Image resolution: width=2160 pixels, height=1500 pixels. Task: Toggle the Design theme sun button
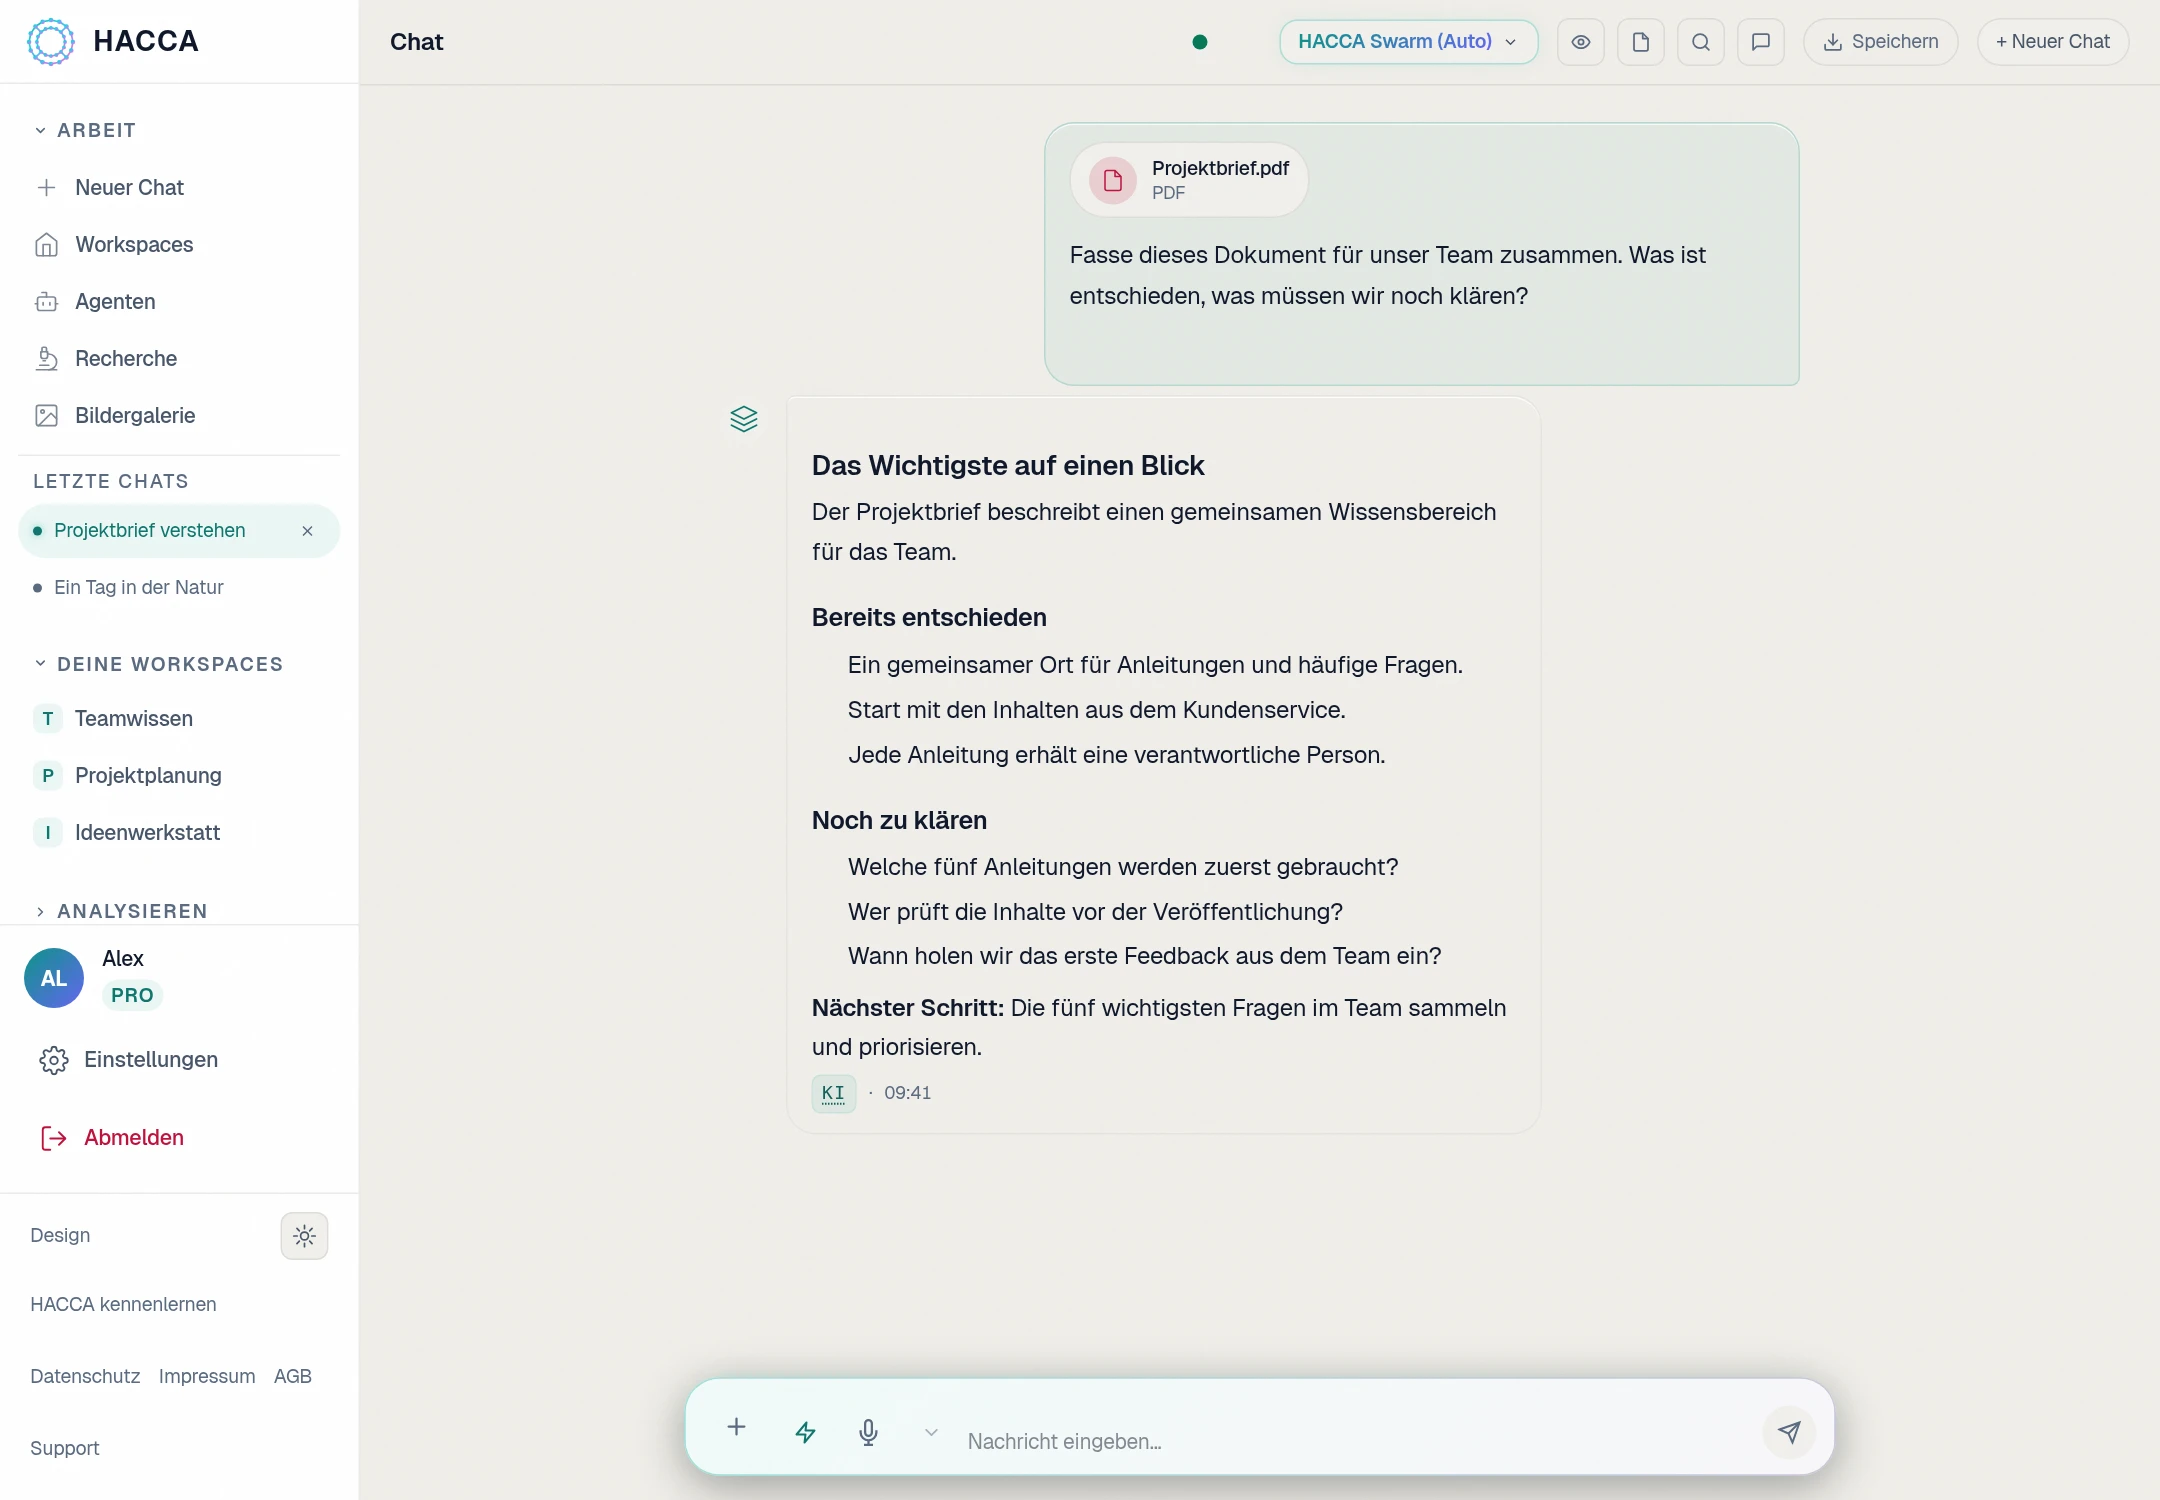coord(305,1236)
